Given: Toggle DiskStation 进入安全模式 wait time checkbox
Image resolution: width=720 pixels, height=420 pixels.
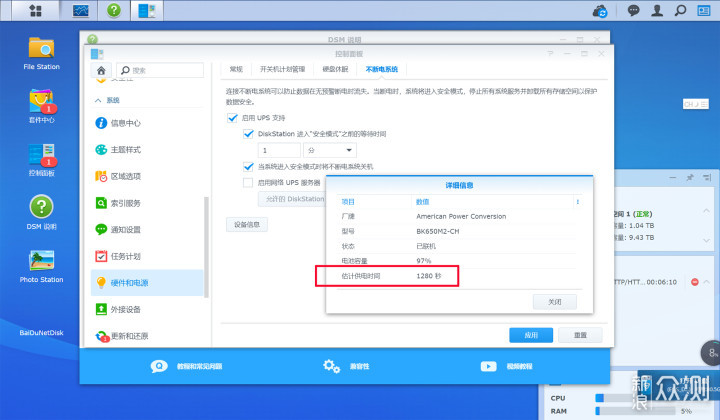Looking at the screenshot, I should point(248,134).
